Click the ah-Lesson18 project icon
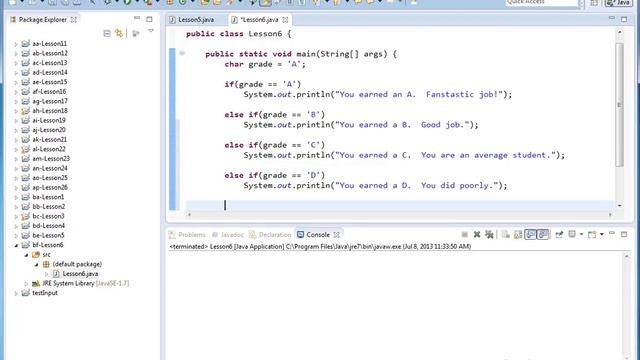Screen dimensions: 640x360 [25, 111]
